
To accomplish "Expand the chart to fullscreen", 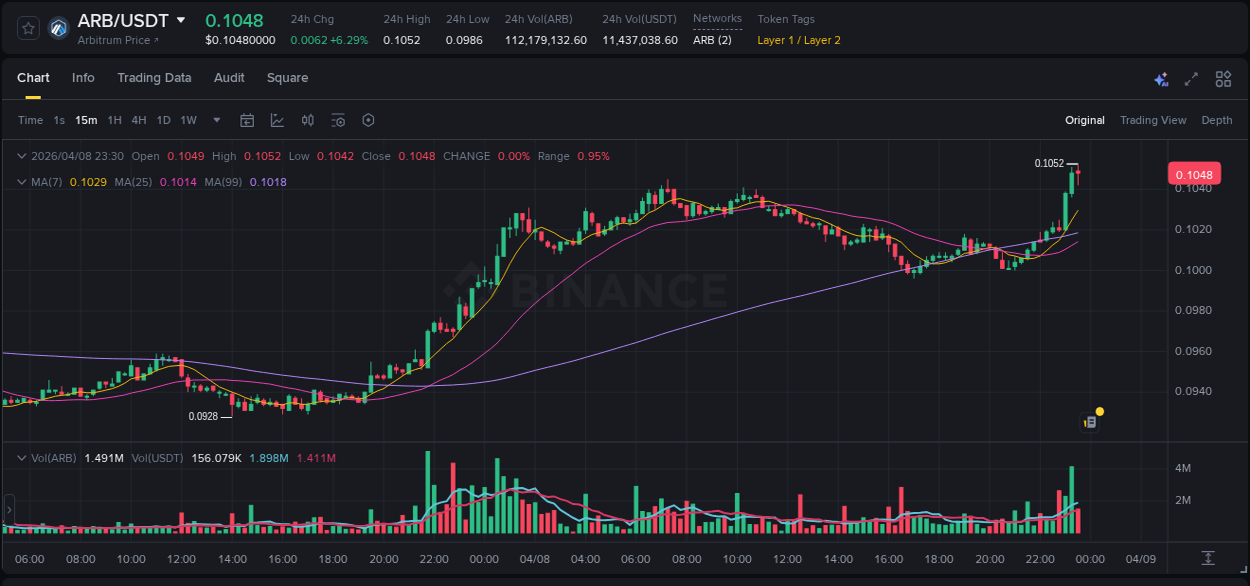I will pos(1191,79).
